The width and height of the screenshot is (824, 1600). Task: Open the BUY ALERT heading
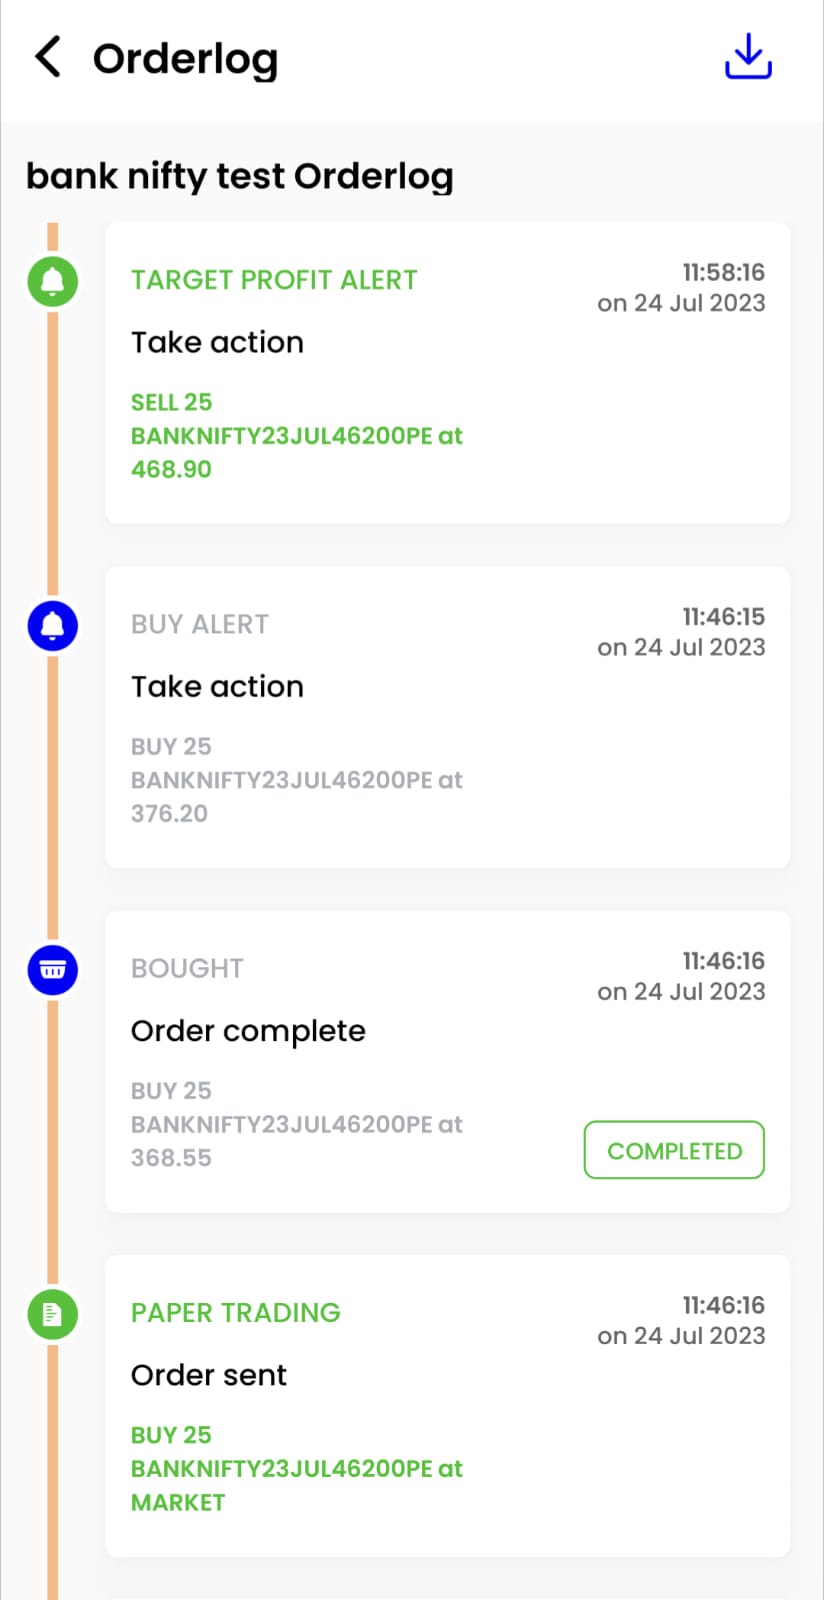pos(200,624)
